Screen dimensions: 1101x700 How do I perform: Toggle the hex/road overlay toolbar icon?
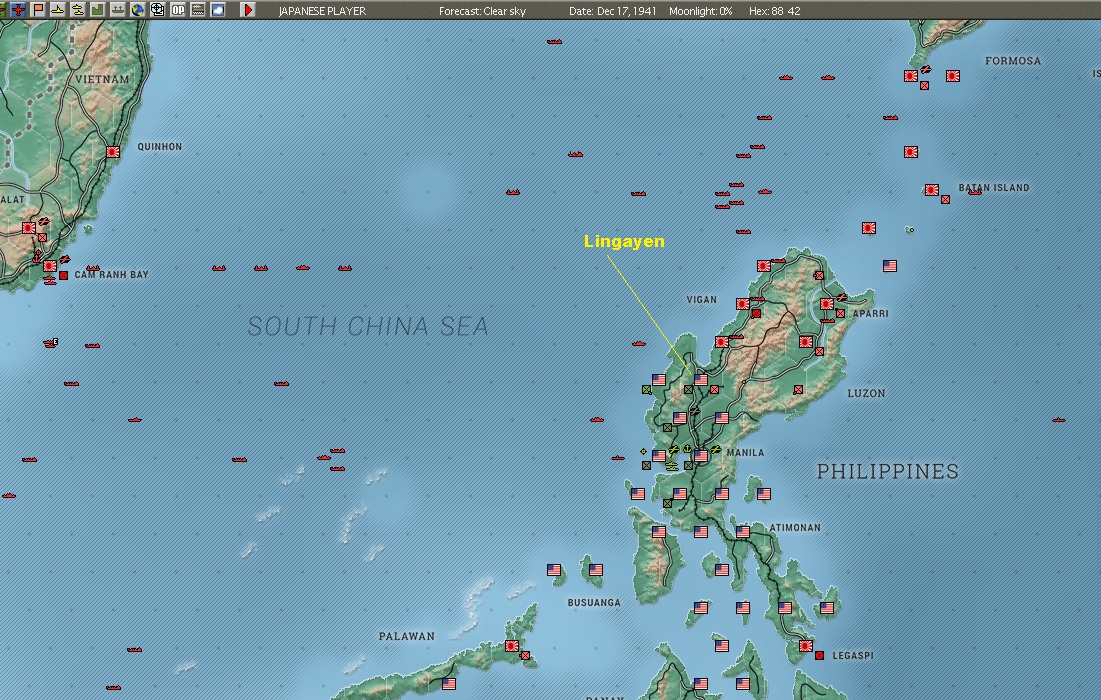[x=198, y=10]
